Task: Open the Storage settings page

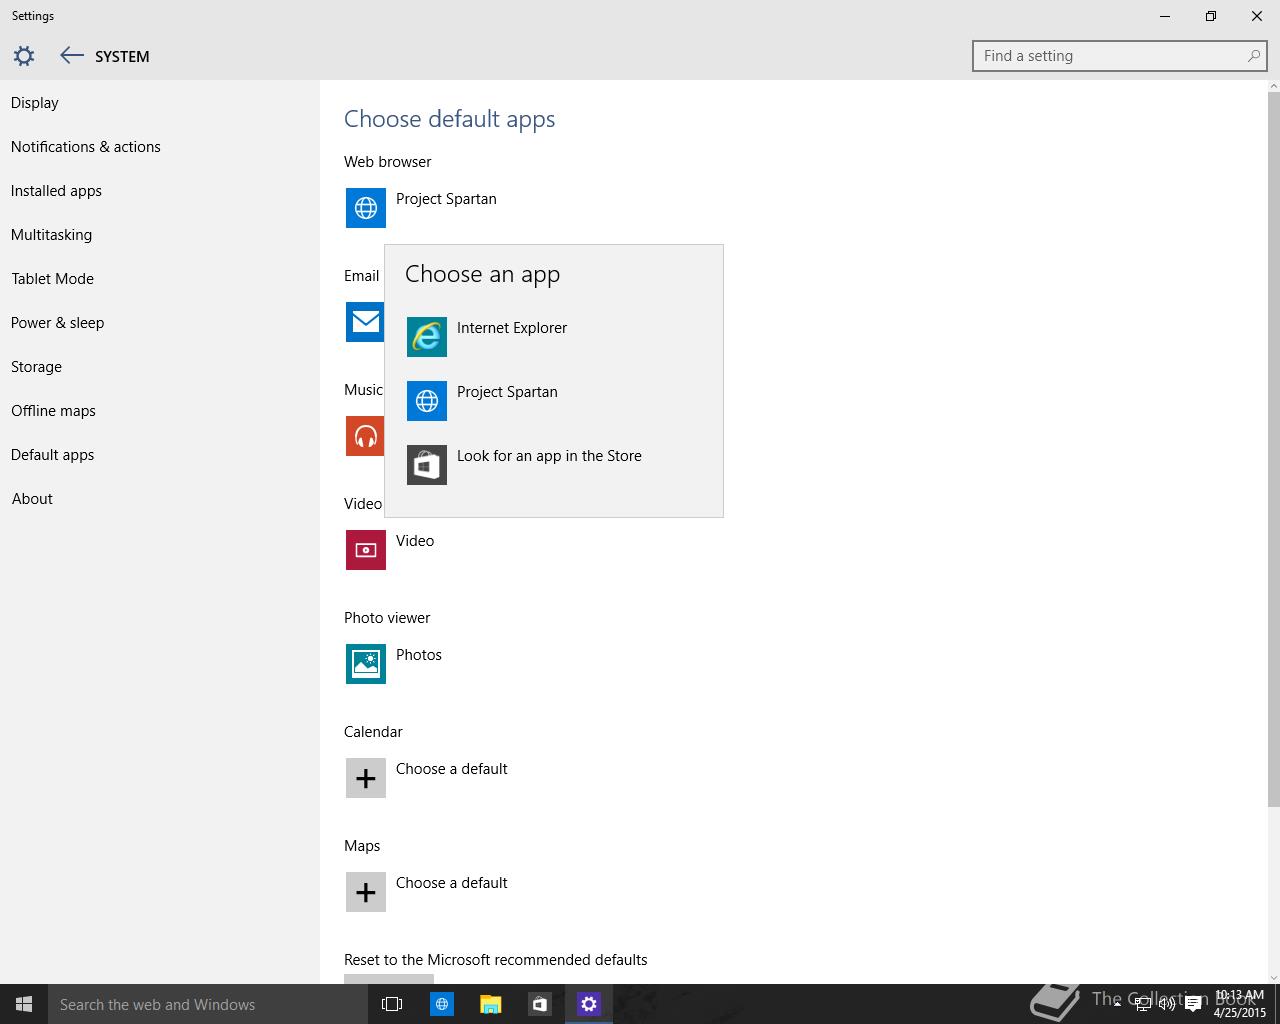Action: pos(36,367)
